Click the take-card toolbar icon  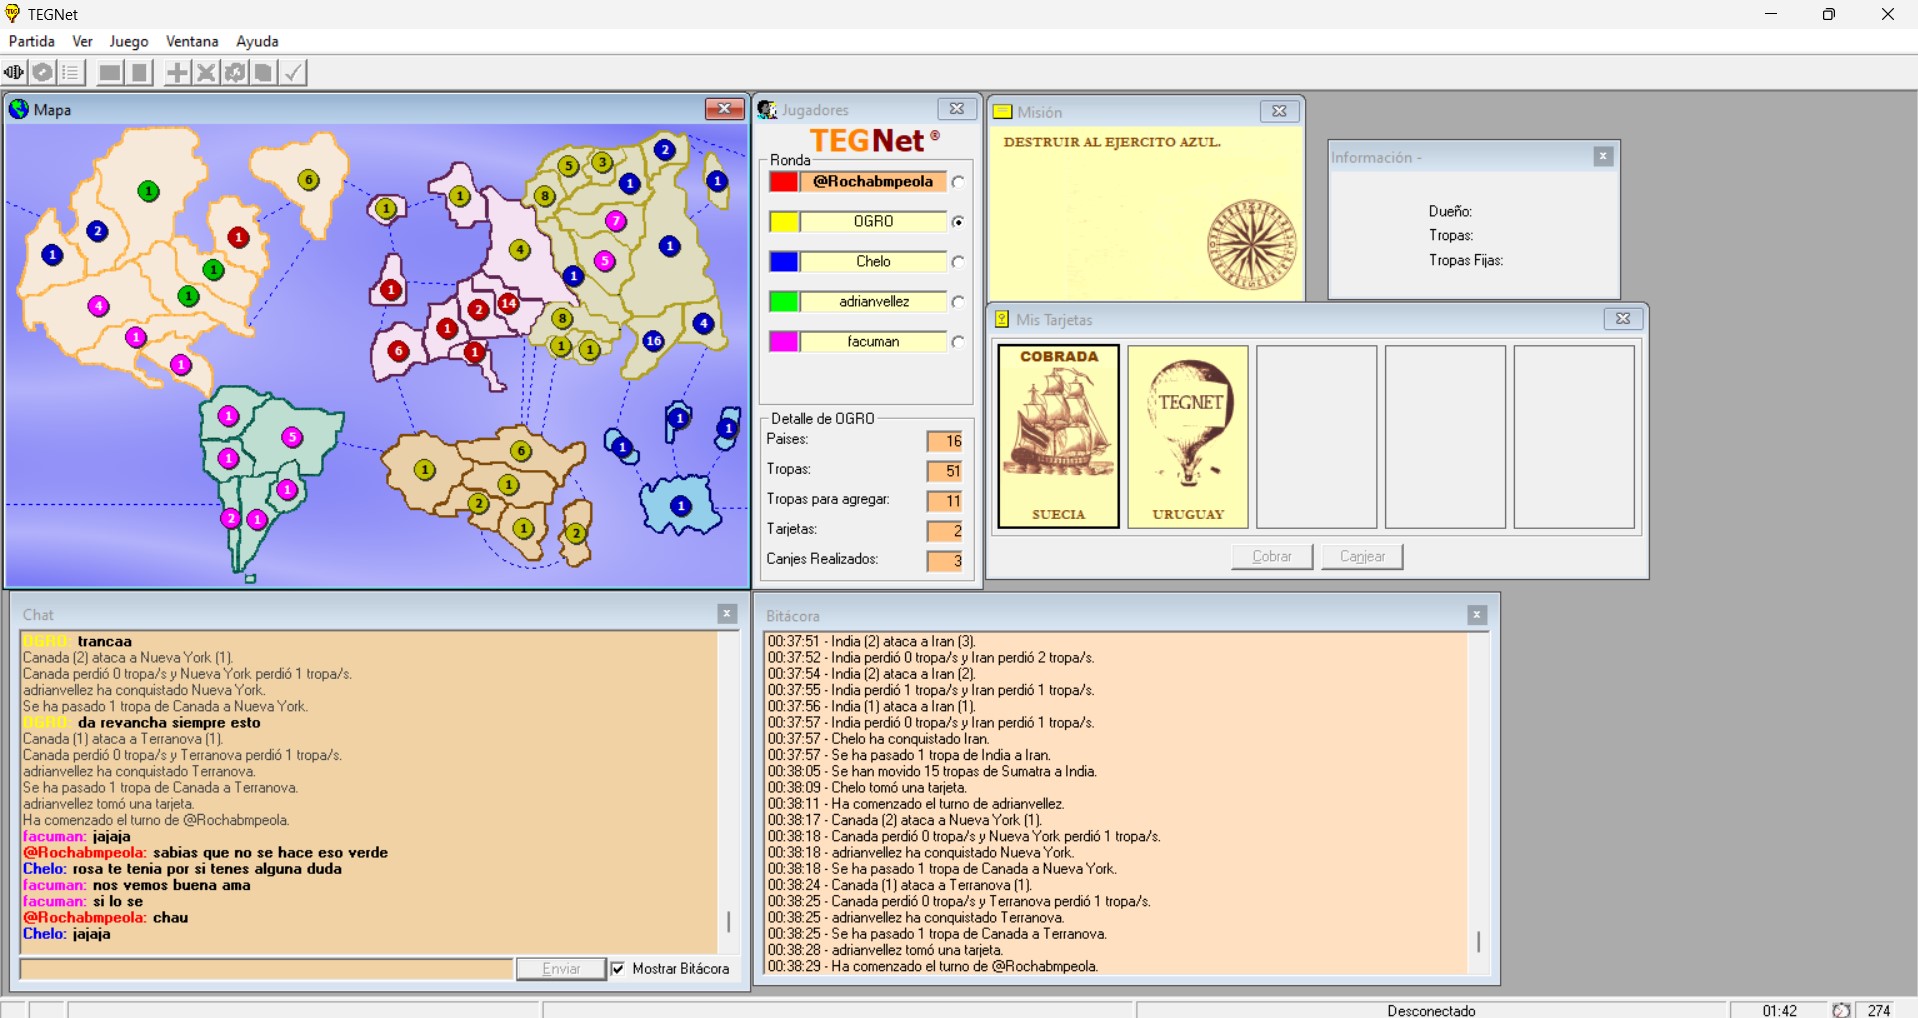click(263, 72)
